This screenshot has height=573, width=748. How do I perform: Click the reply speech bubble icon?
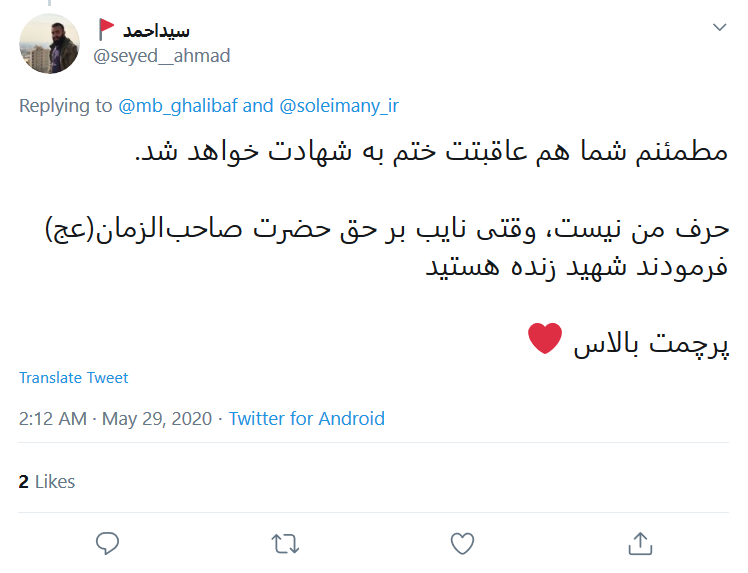pos(107,542)
